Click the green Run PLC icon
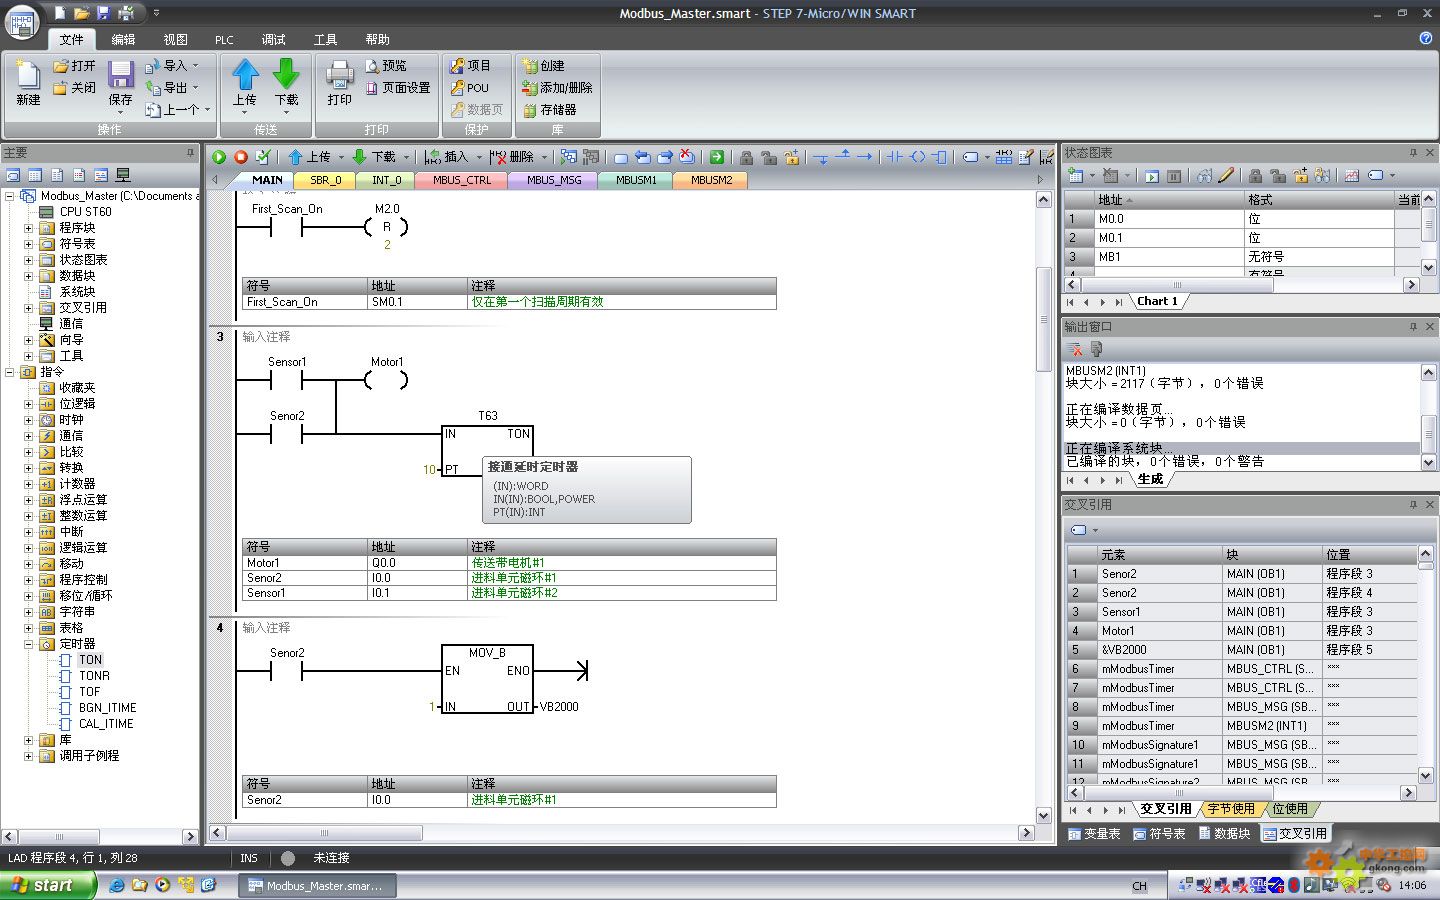The image size is (1440, 900). (219, 157)
